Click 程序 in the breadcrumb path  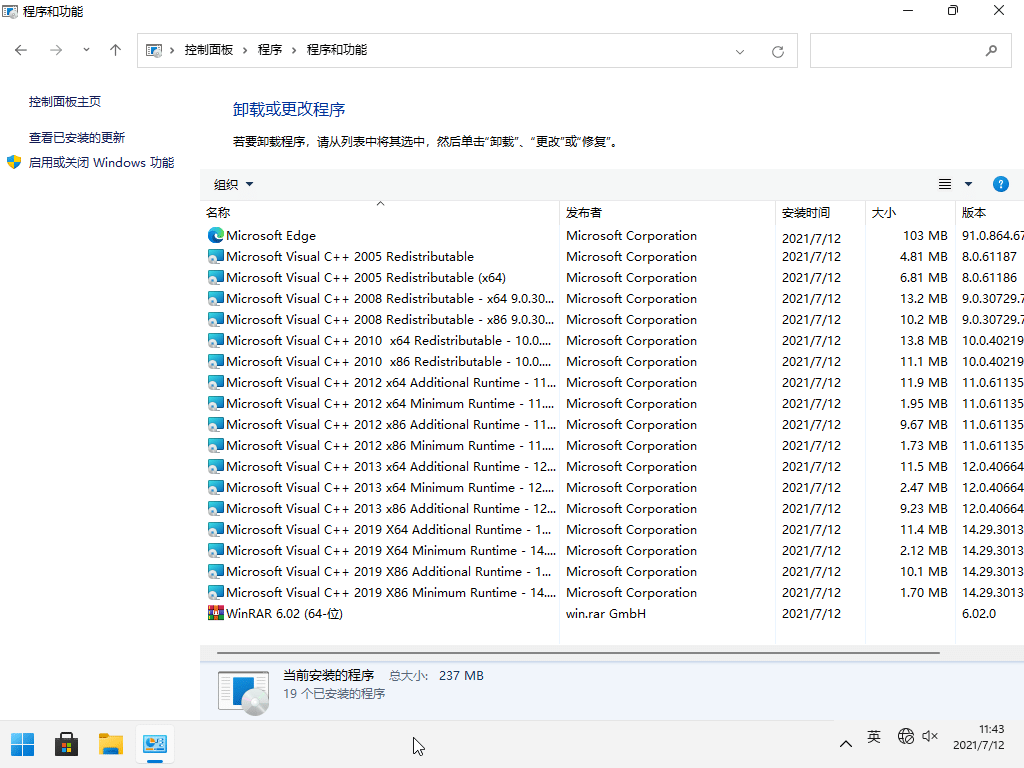pyautogui.click(x=270, y=50)
